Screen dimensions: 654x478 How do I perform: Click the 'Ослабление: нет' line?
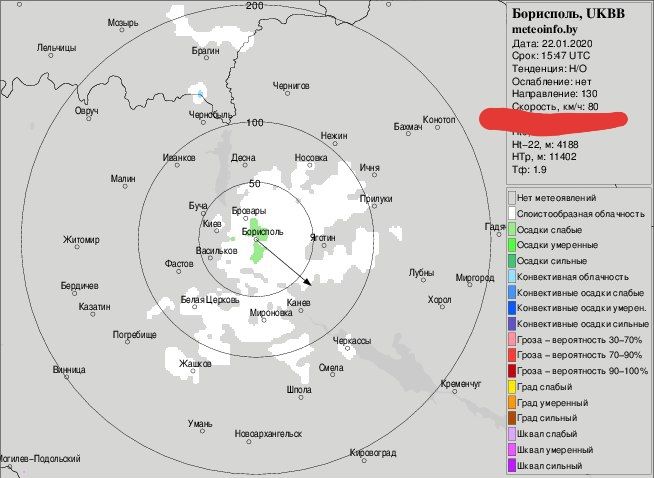click(x=551, y=81)
